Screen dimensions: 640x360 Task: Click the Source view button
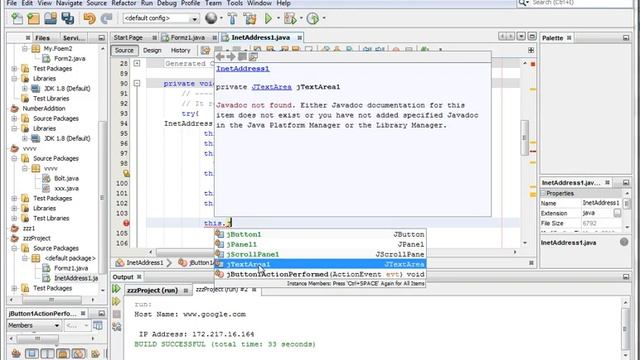124,50
